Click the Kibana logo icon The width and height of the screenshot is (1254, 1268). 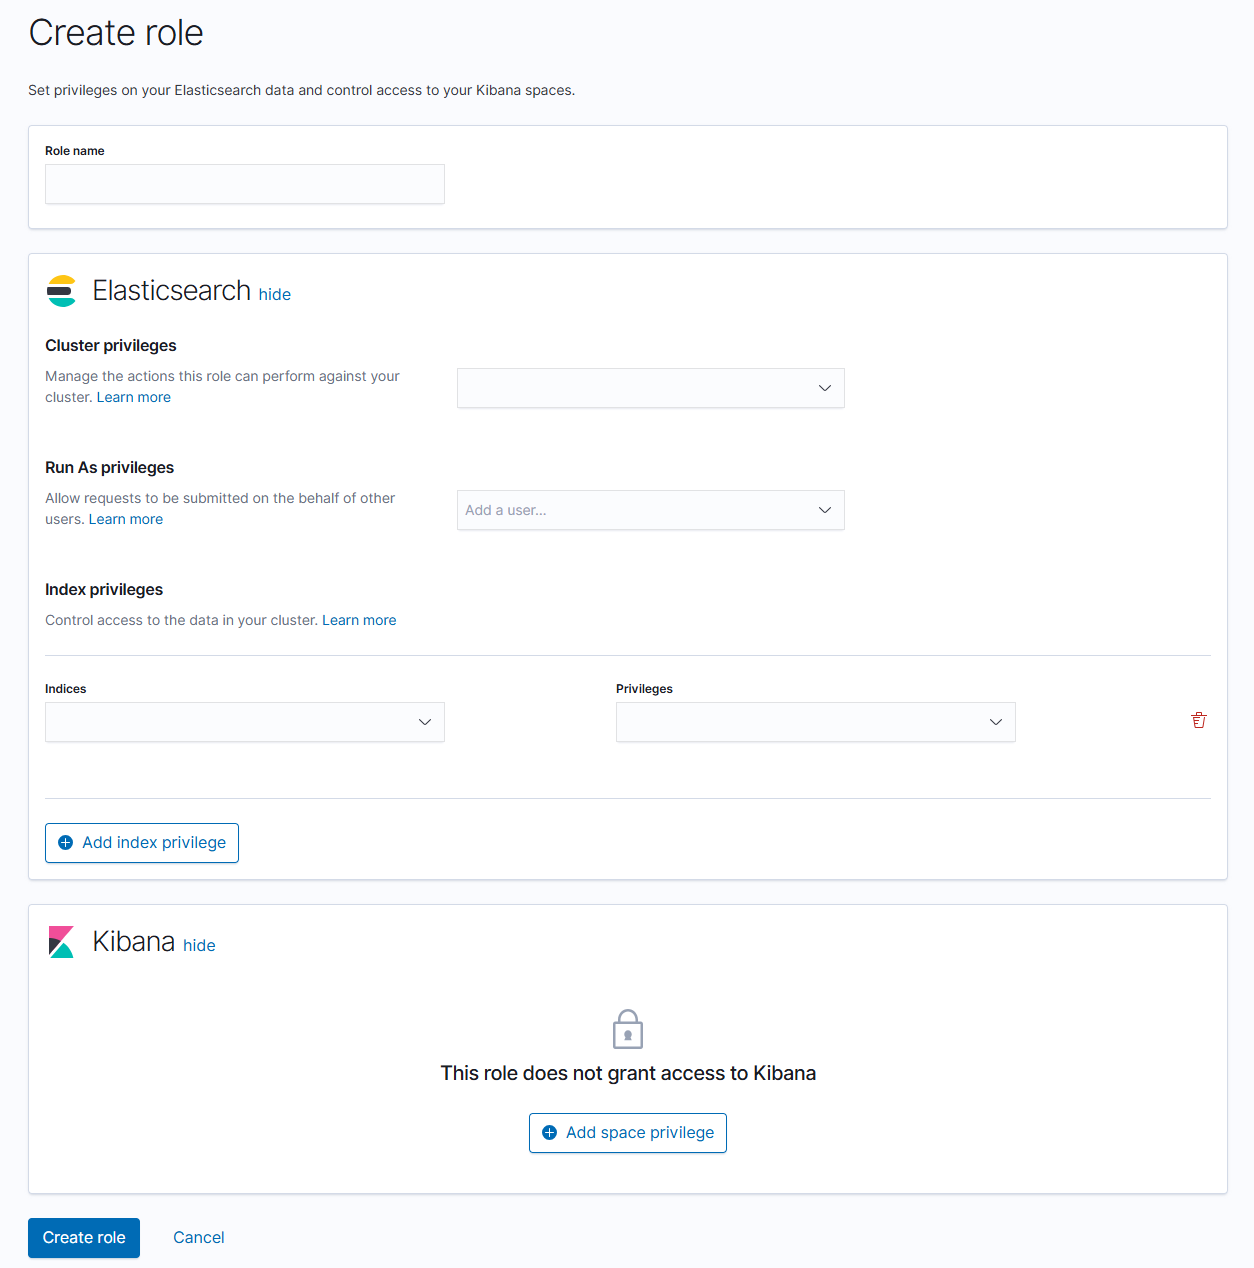(61, 942)
